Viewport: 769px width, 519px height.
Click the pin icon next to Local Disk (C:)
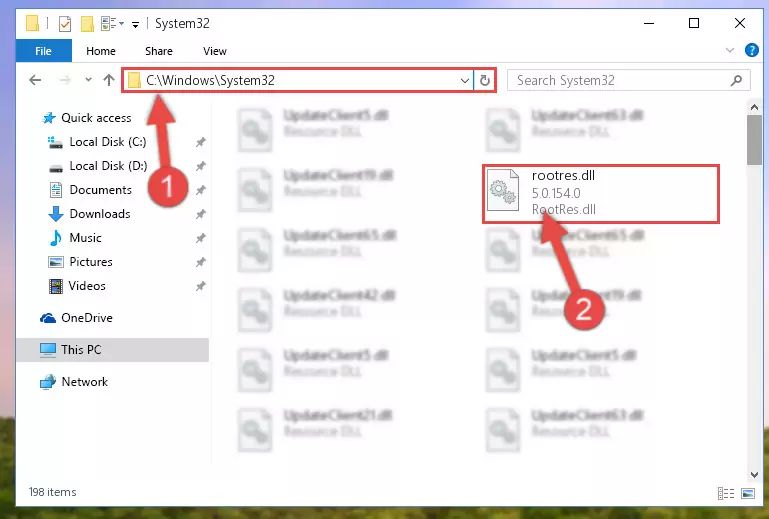pyautogui.click(x=201, y=142)
